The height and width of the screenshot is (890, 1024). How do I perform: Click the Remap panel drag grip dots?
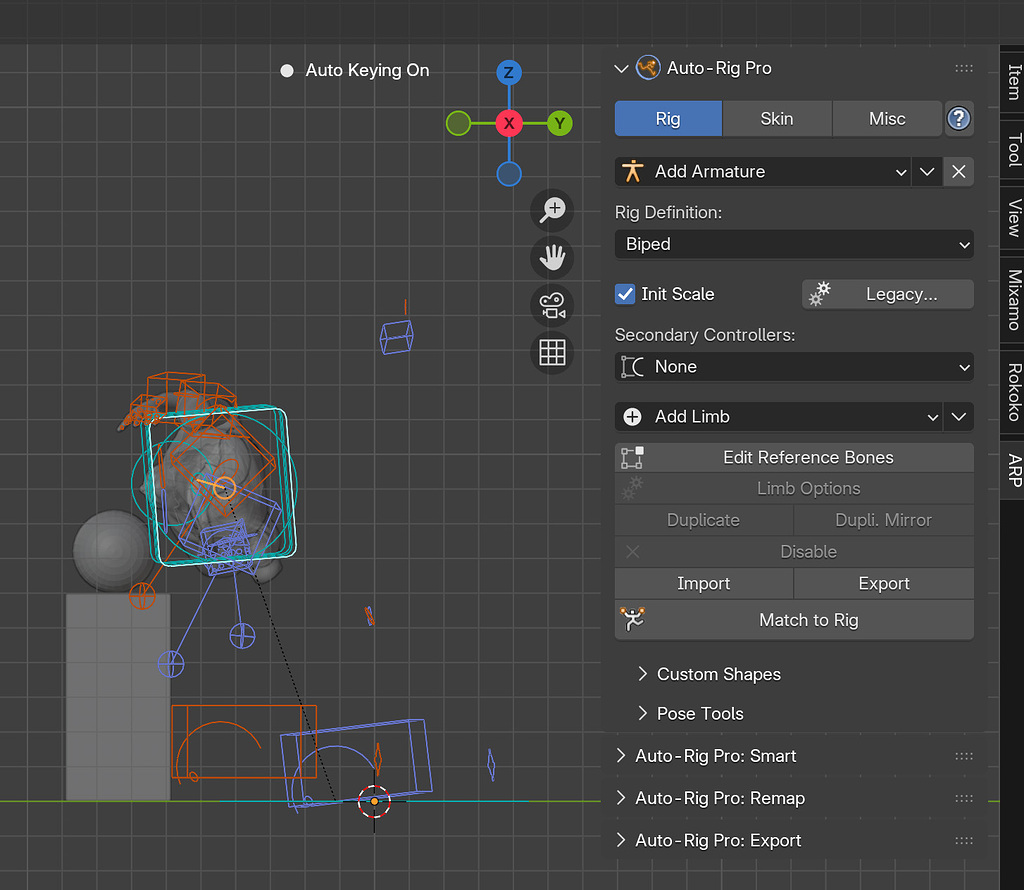click(964, 799)
